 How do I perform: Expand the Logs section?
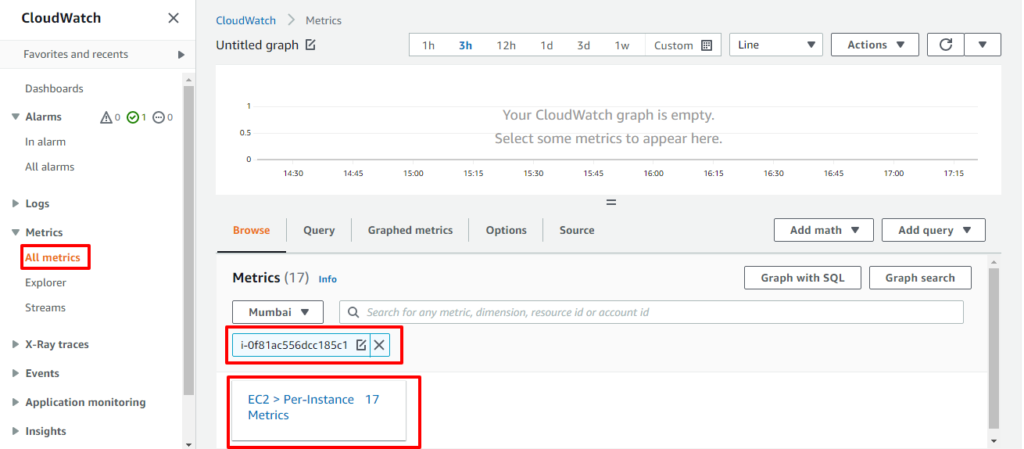16,204
